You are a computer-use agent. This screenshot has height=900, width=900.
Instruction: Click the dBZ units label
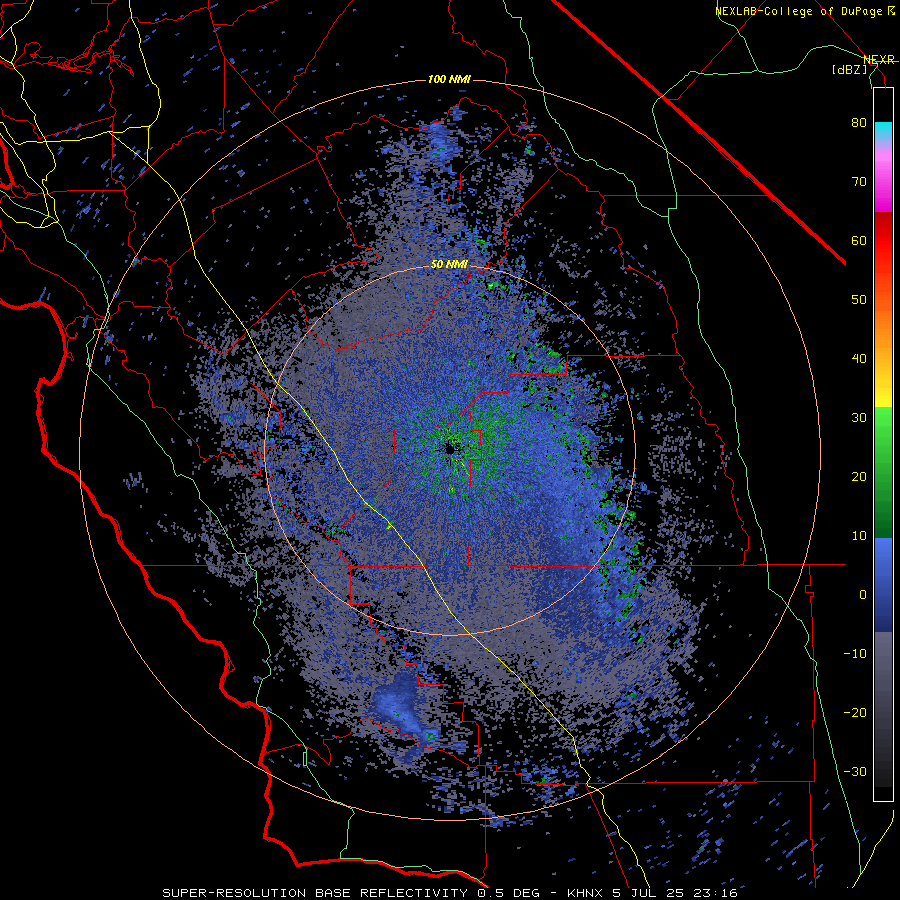pyautogui.click(x=849, y=69)
